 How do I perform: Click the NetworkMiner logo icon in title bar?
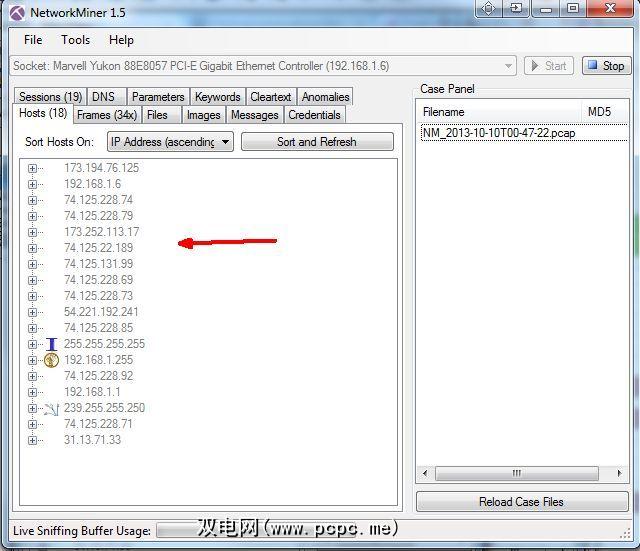coord(18,13)
